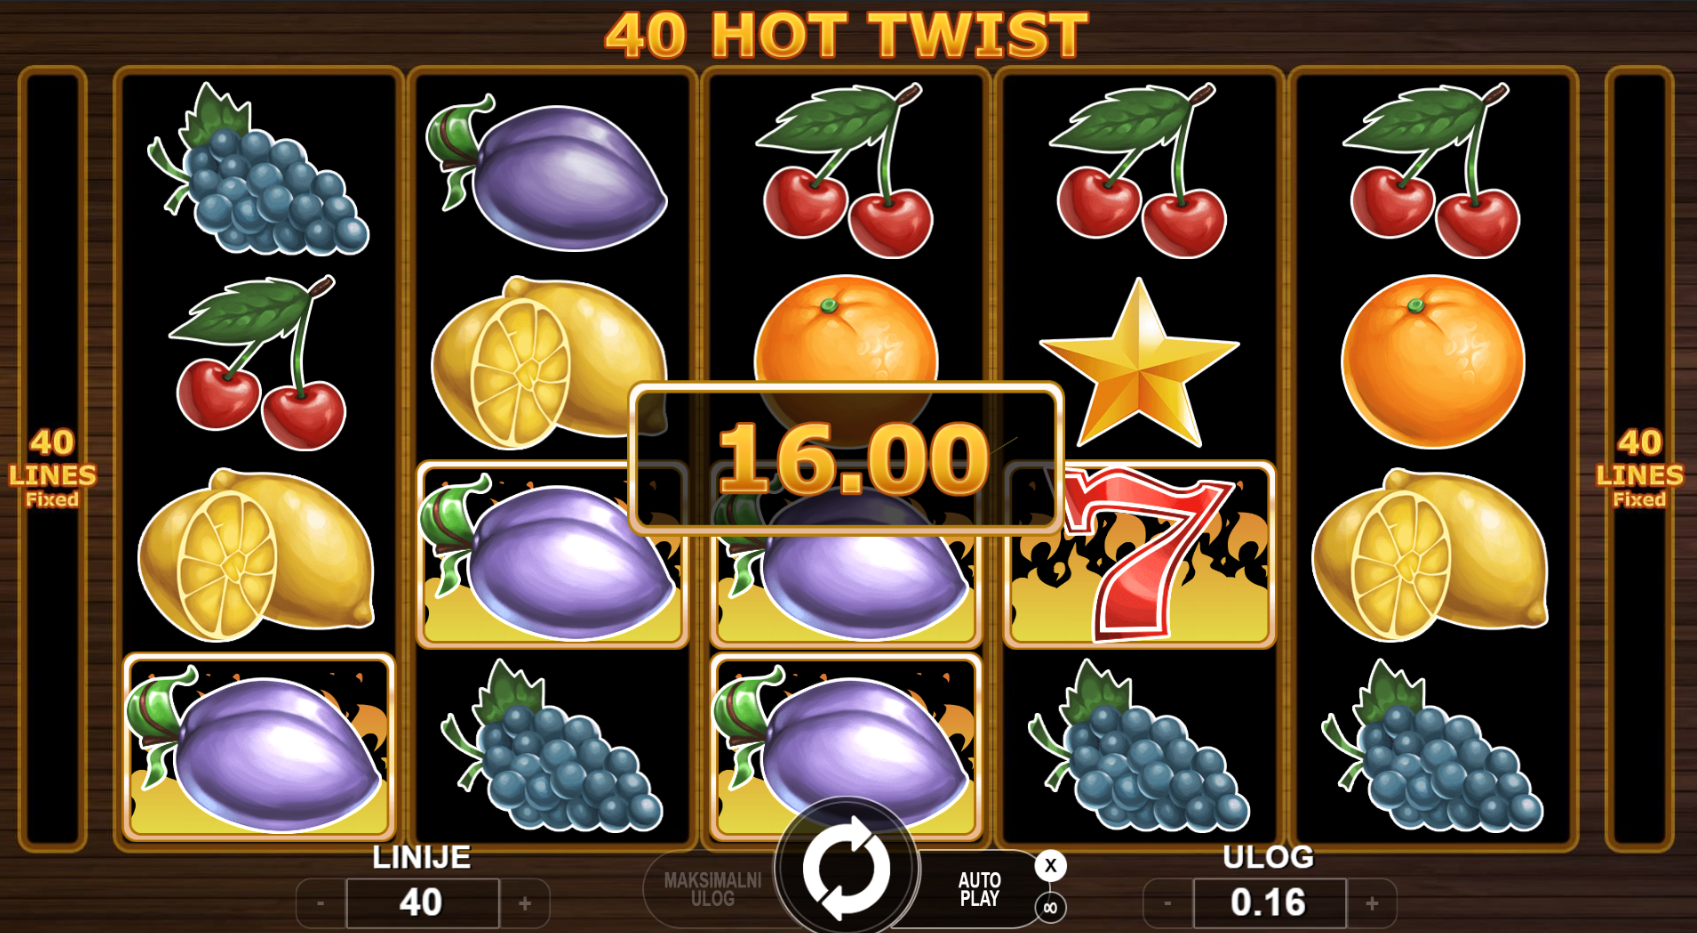Click the gold star symbol

[x=1139, y=363]
